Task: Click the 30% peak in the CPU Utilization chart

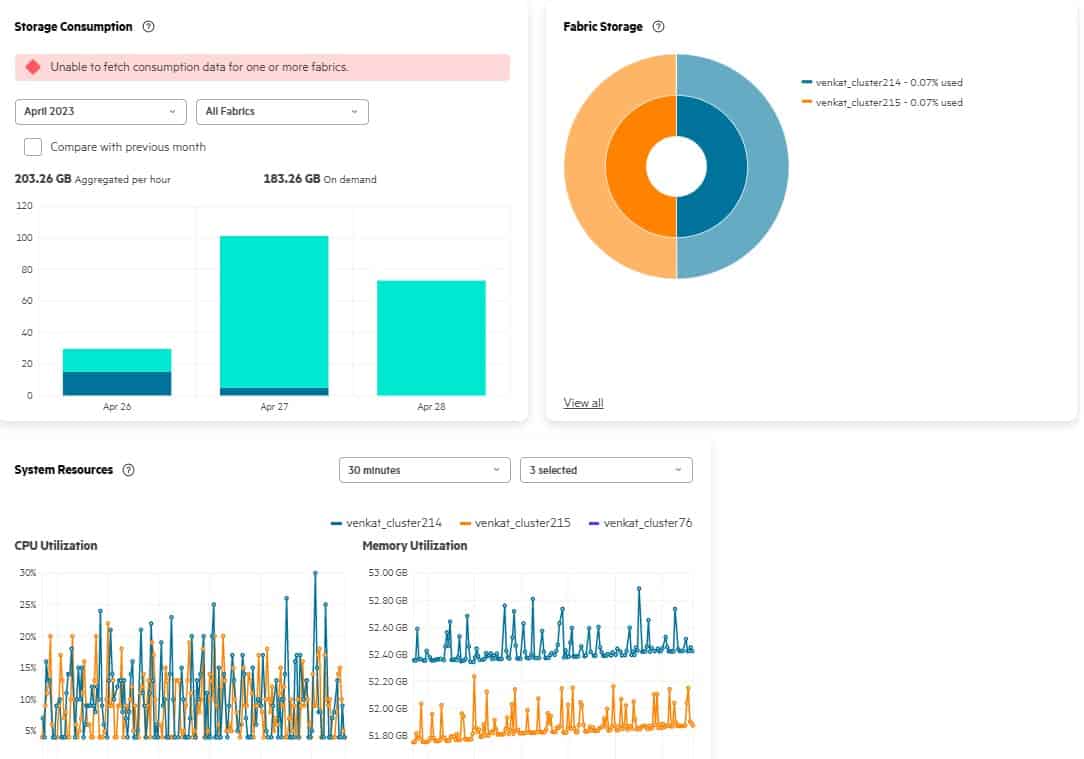Action: pyautogui.click(x=316, y=573)
